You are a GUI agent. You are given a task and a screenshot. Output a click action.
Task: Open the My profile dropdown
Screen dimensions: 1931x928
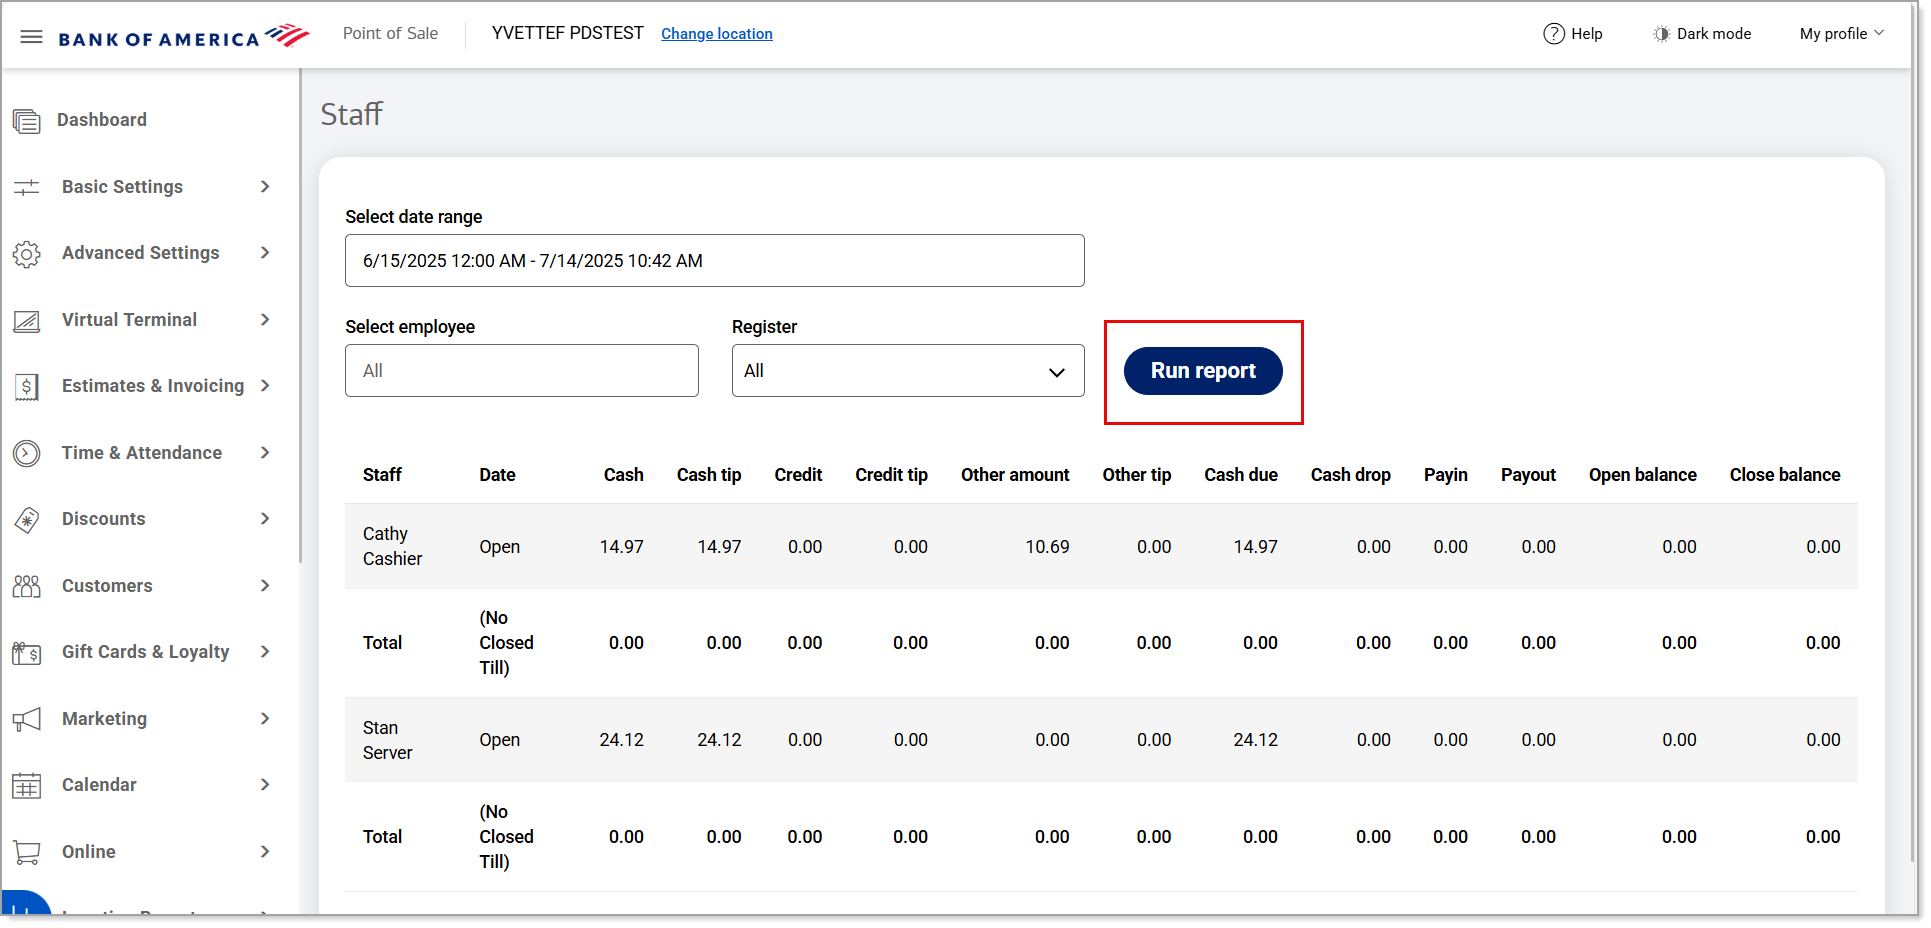coord(1841,34)
